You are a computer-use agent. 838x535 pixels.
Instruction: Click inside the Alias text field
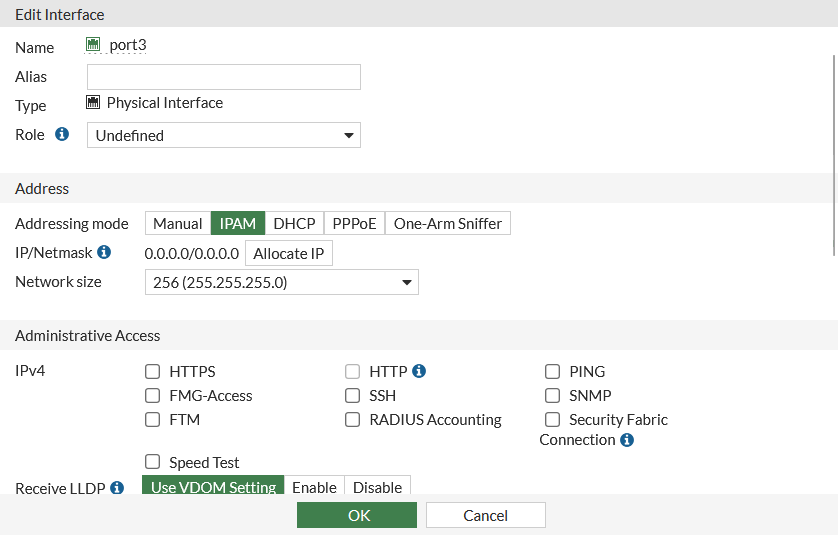click(224, 77)
